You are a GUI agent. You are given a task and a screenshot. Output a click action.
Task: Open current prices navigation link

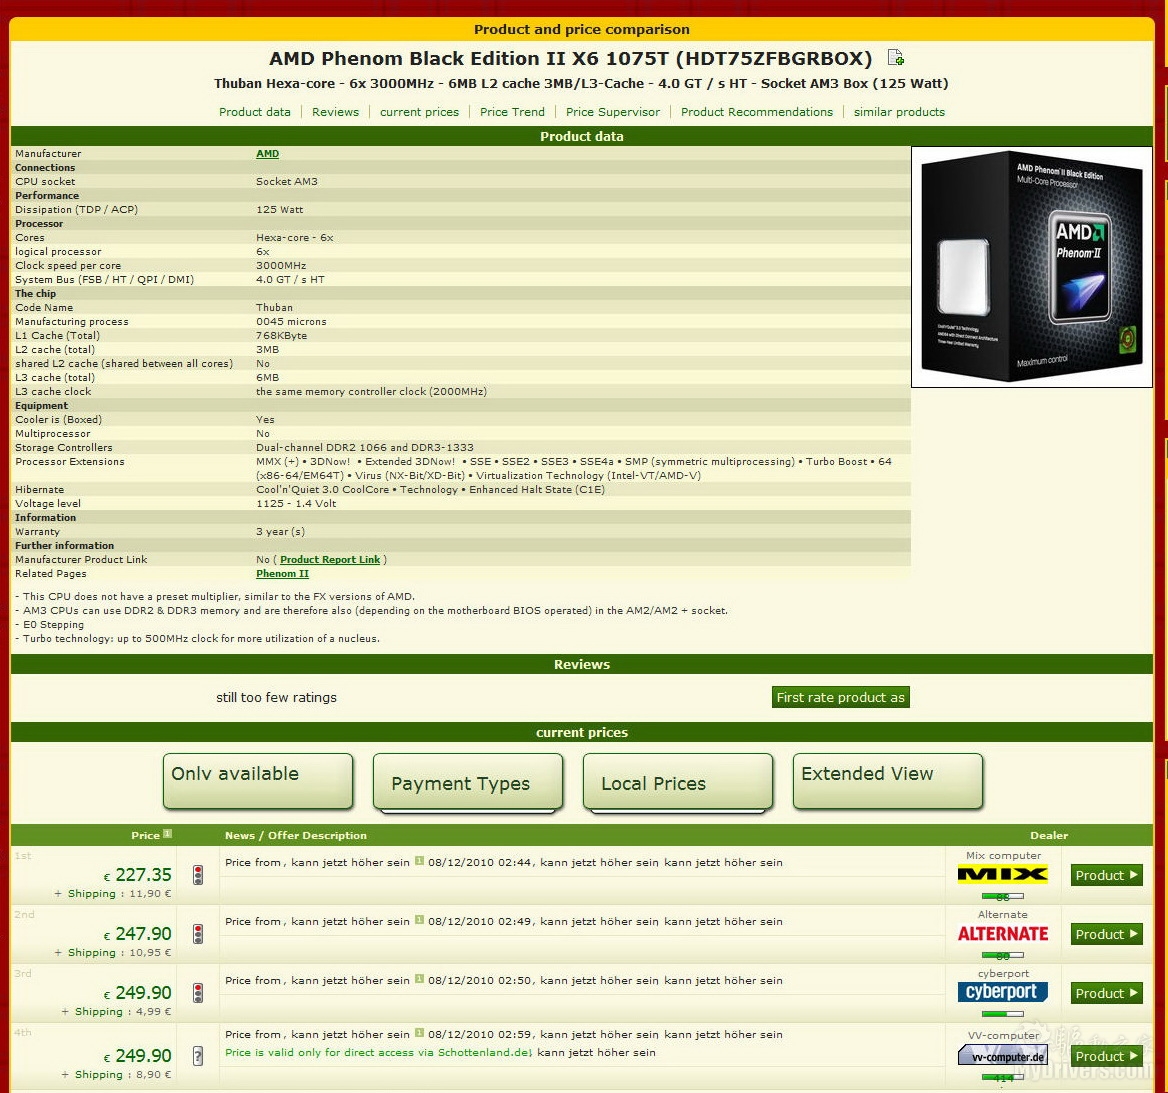point(419,112)
